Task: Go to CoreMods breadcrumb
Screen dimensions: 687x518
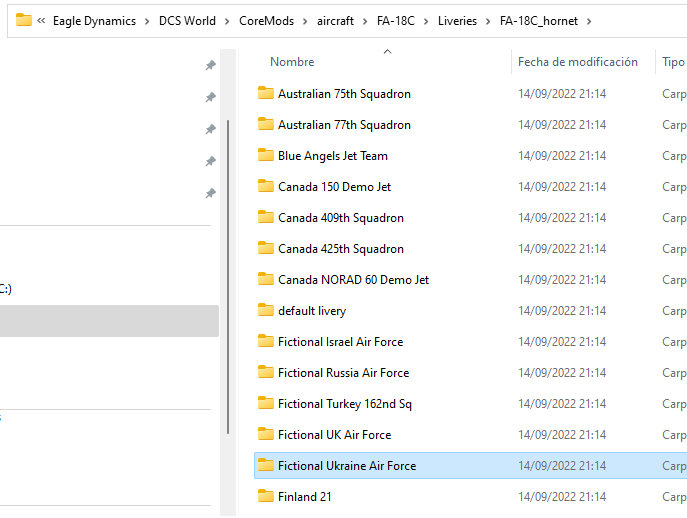Action: (x=266, y=21)
